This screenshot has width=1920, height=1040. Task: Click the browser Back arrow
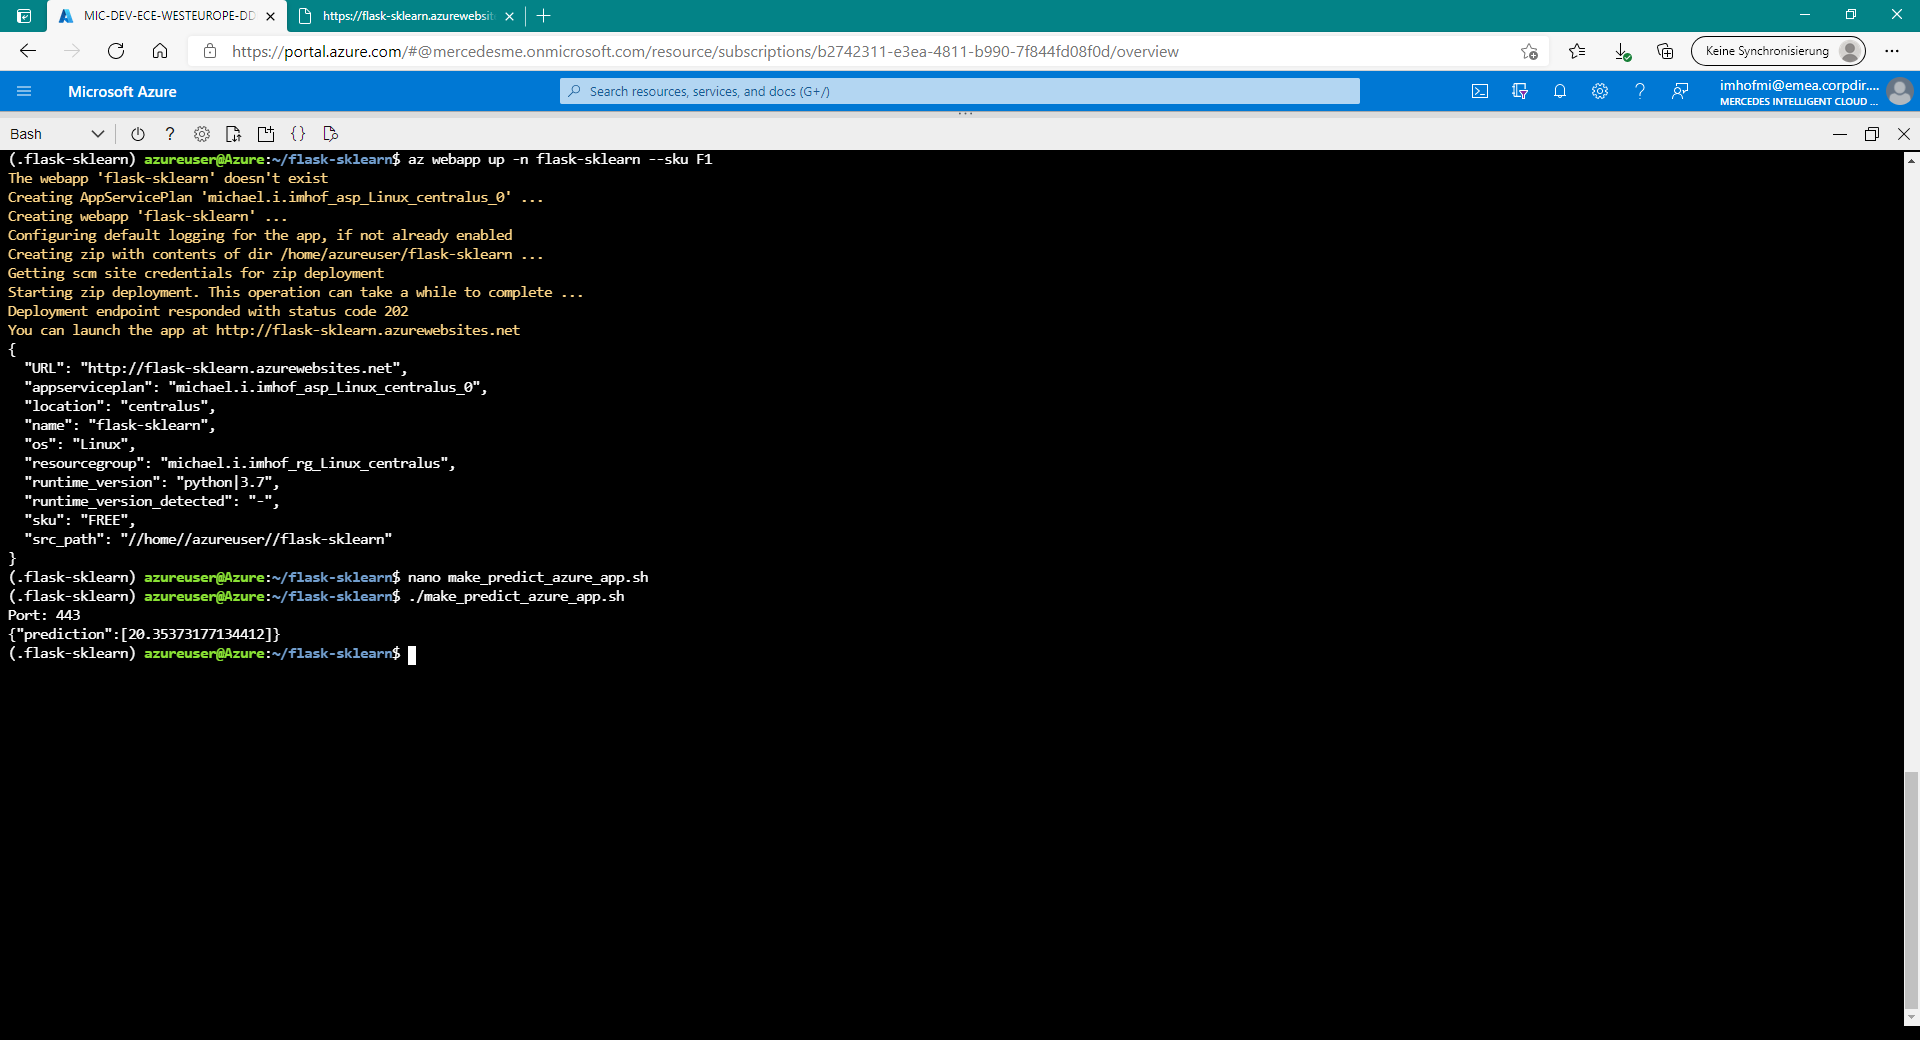click(x=28, y=51)
